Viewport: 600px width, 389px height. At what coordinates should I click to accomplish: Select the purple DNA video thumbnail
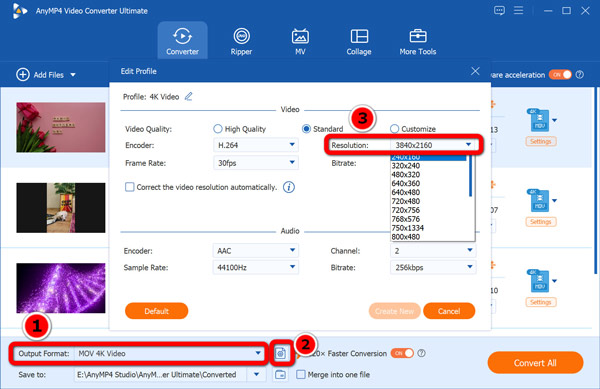pos(60,288)
